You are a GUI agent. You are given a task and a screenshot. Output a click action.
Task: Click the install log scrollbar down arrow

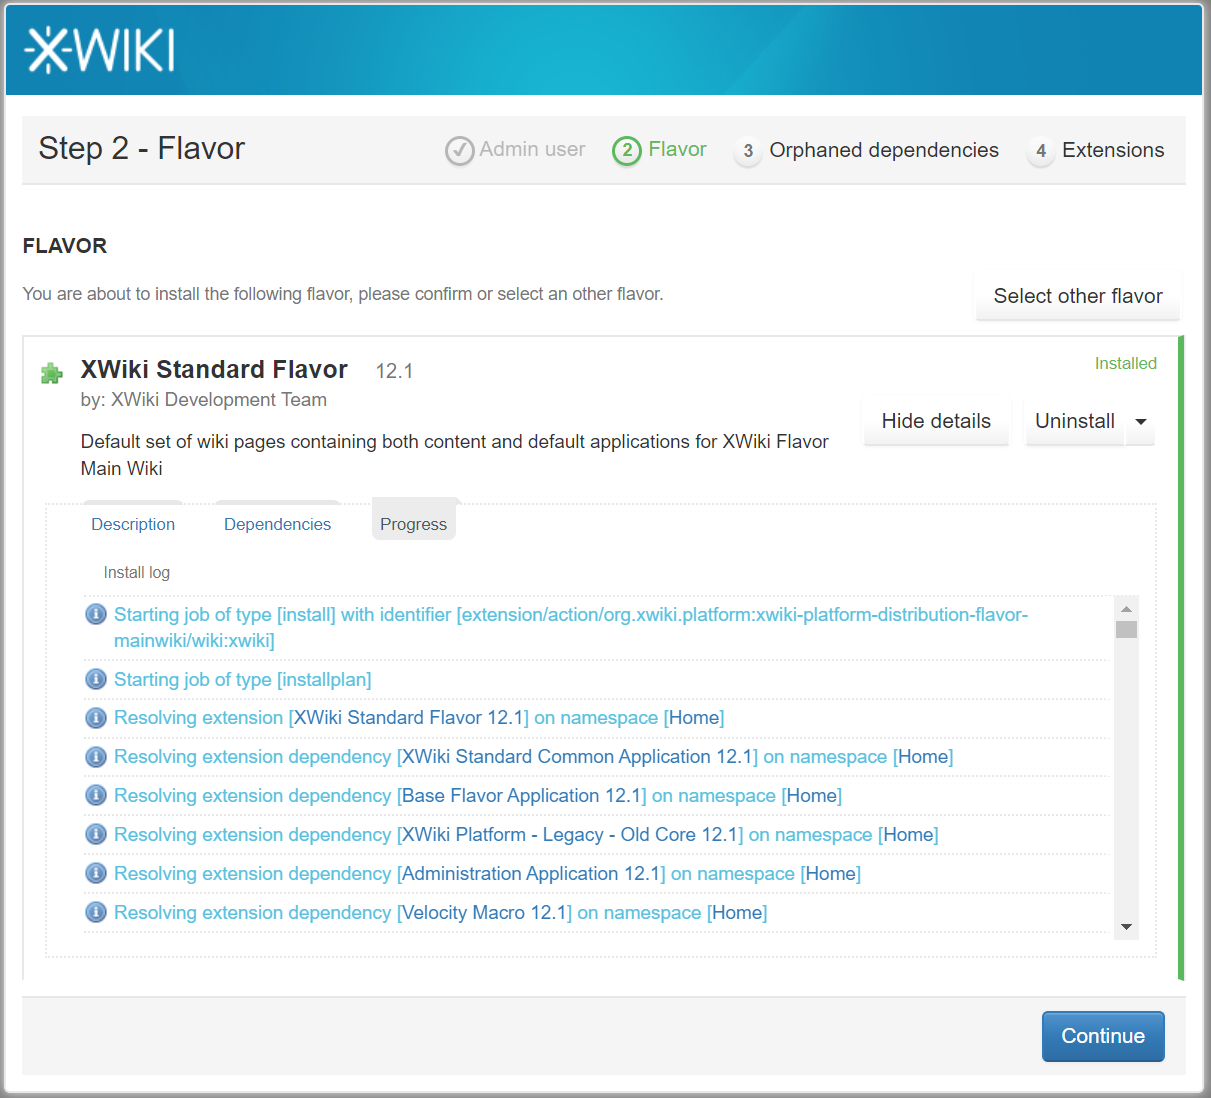coord(1127,927)
